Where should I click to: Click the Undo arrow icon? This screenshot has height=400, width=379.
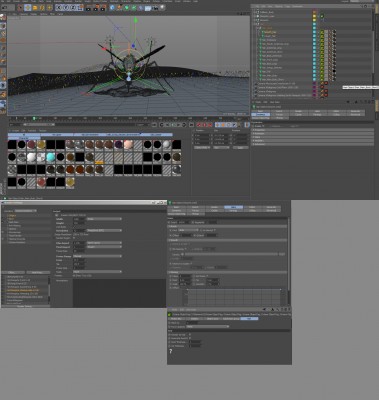[4, 7]
